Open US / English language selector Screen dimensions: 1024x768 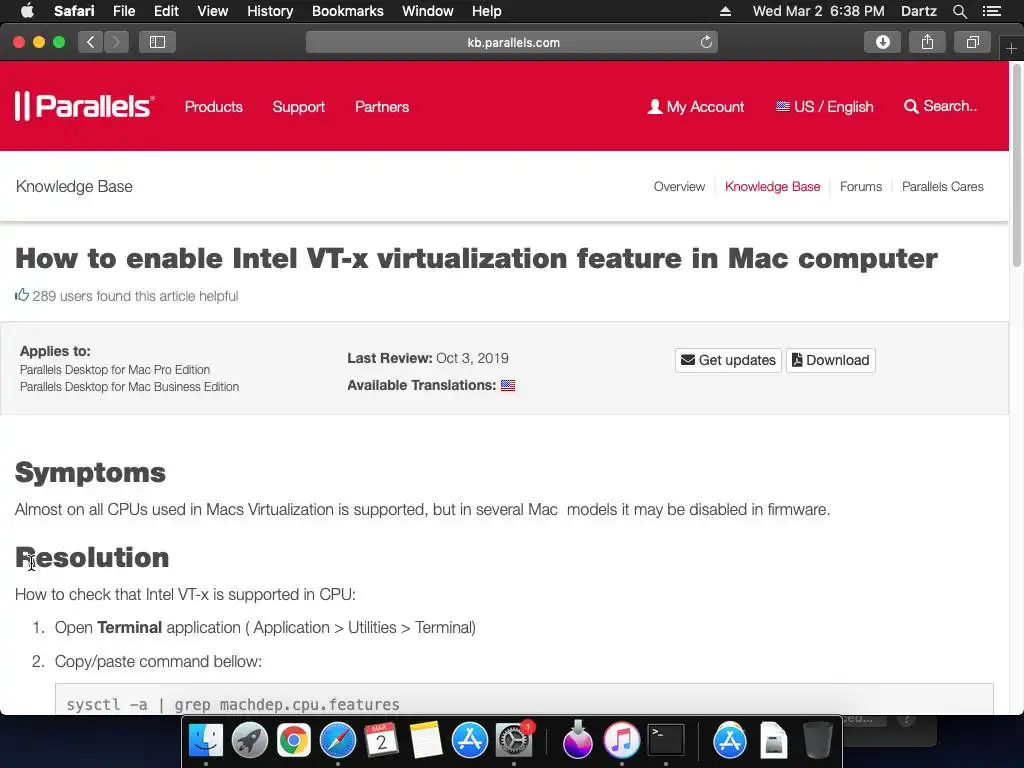click(x=824, y=106)
